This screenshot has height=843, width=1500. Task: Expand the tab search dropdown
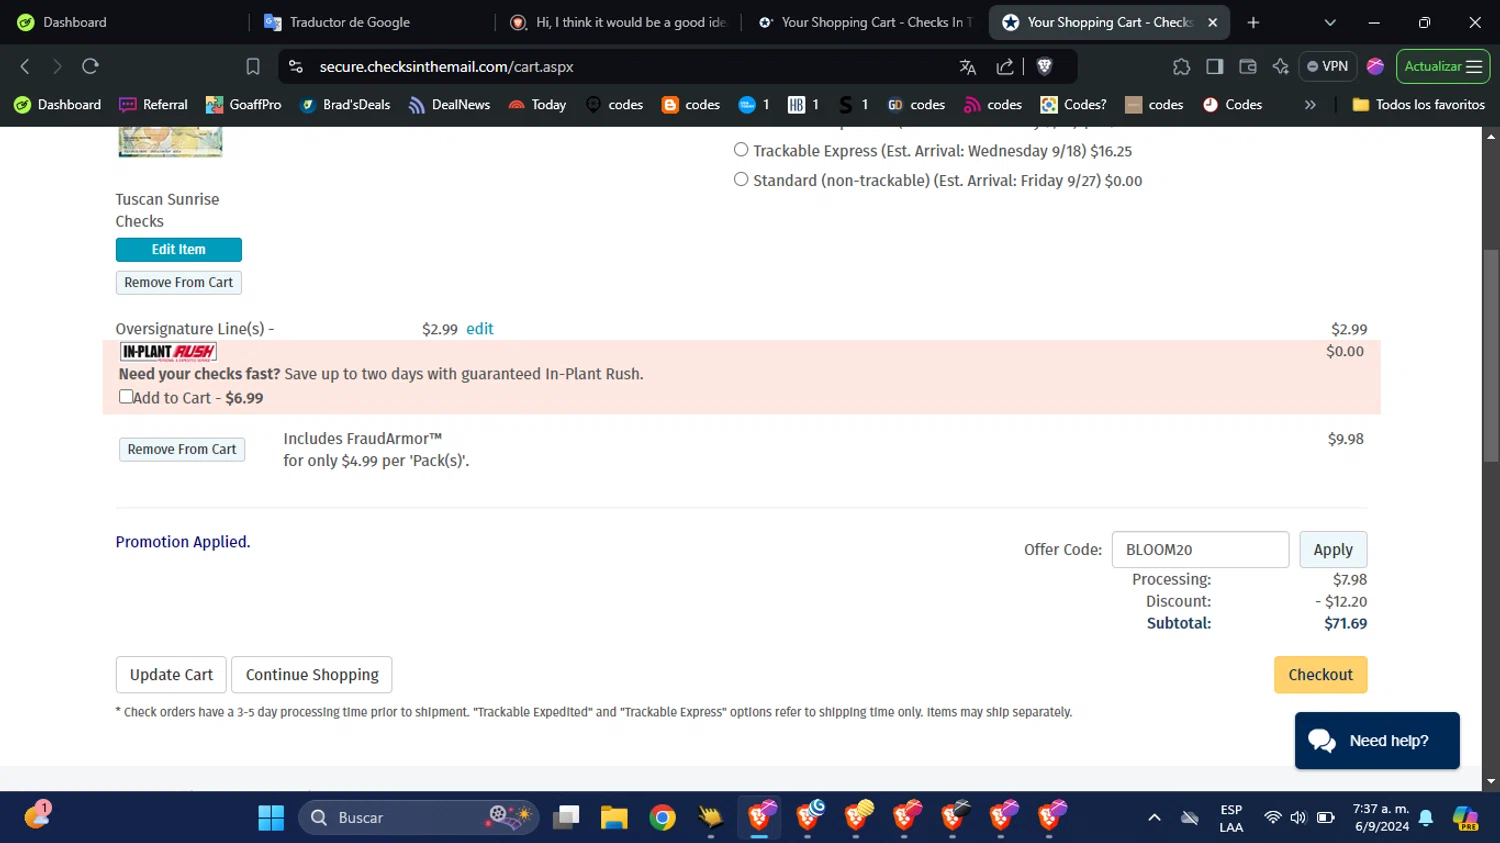click(1330, 22)
